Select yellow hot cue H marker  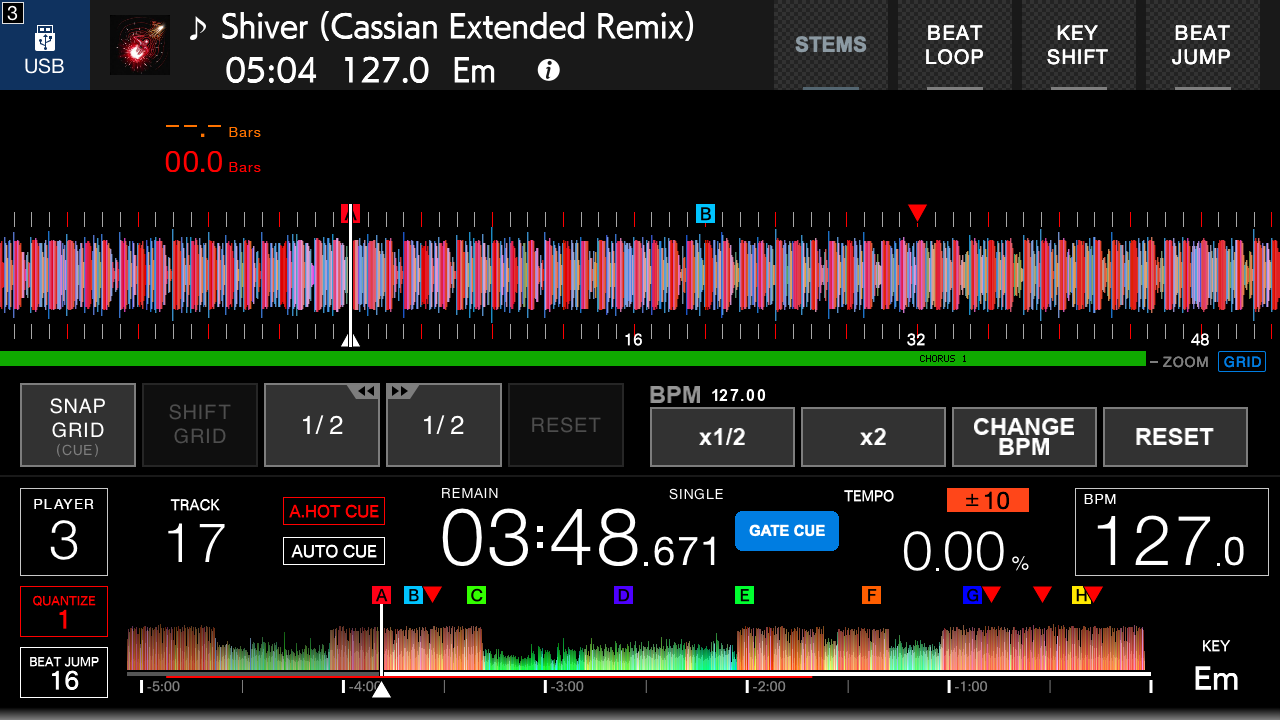tap(1081, 595)
